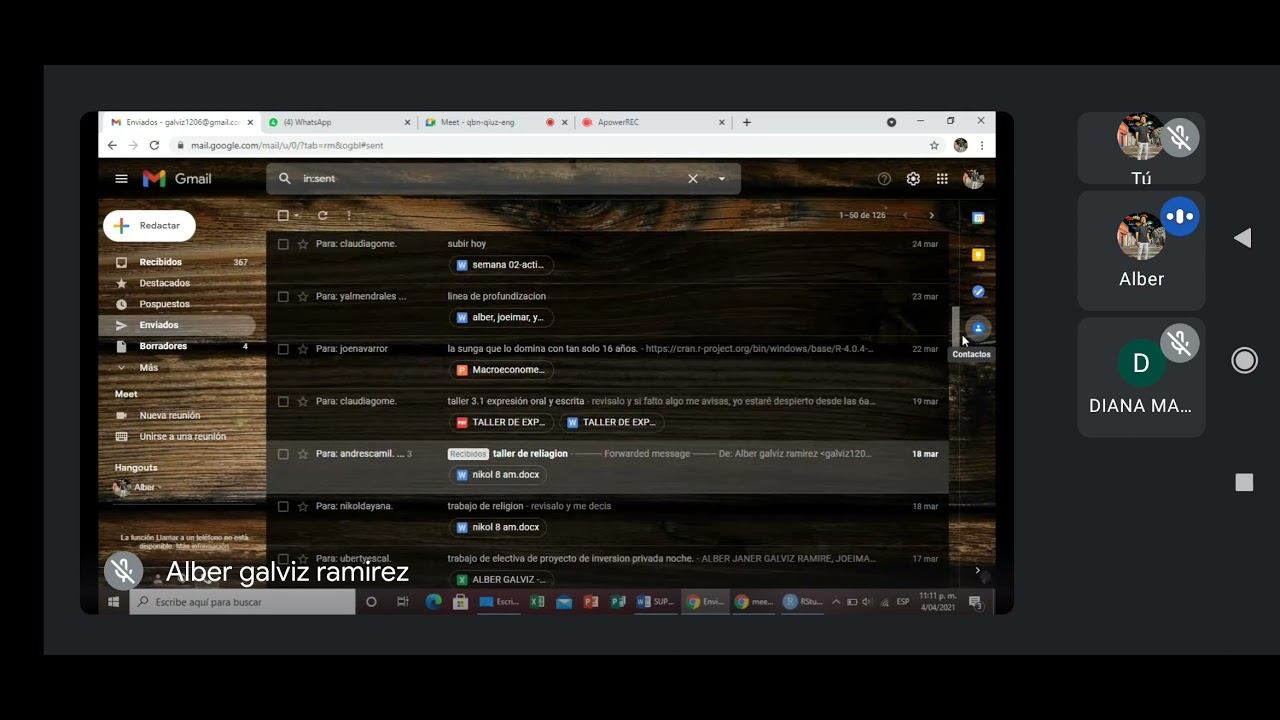1280x720 pixels.
Task: Select checkbox for email to yalmendrales
Action: click(283, 296)
